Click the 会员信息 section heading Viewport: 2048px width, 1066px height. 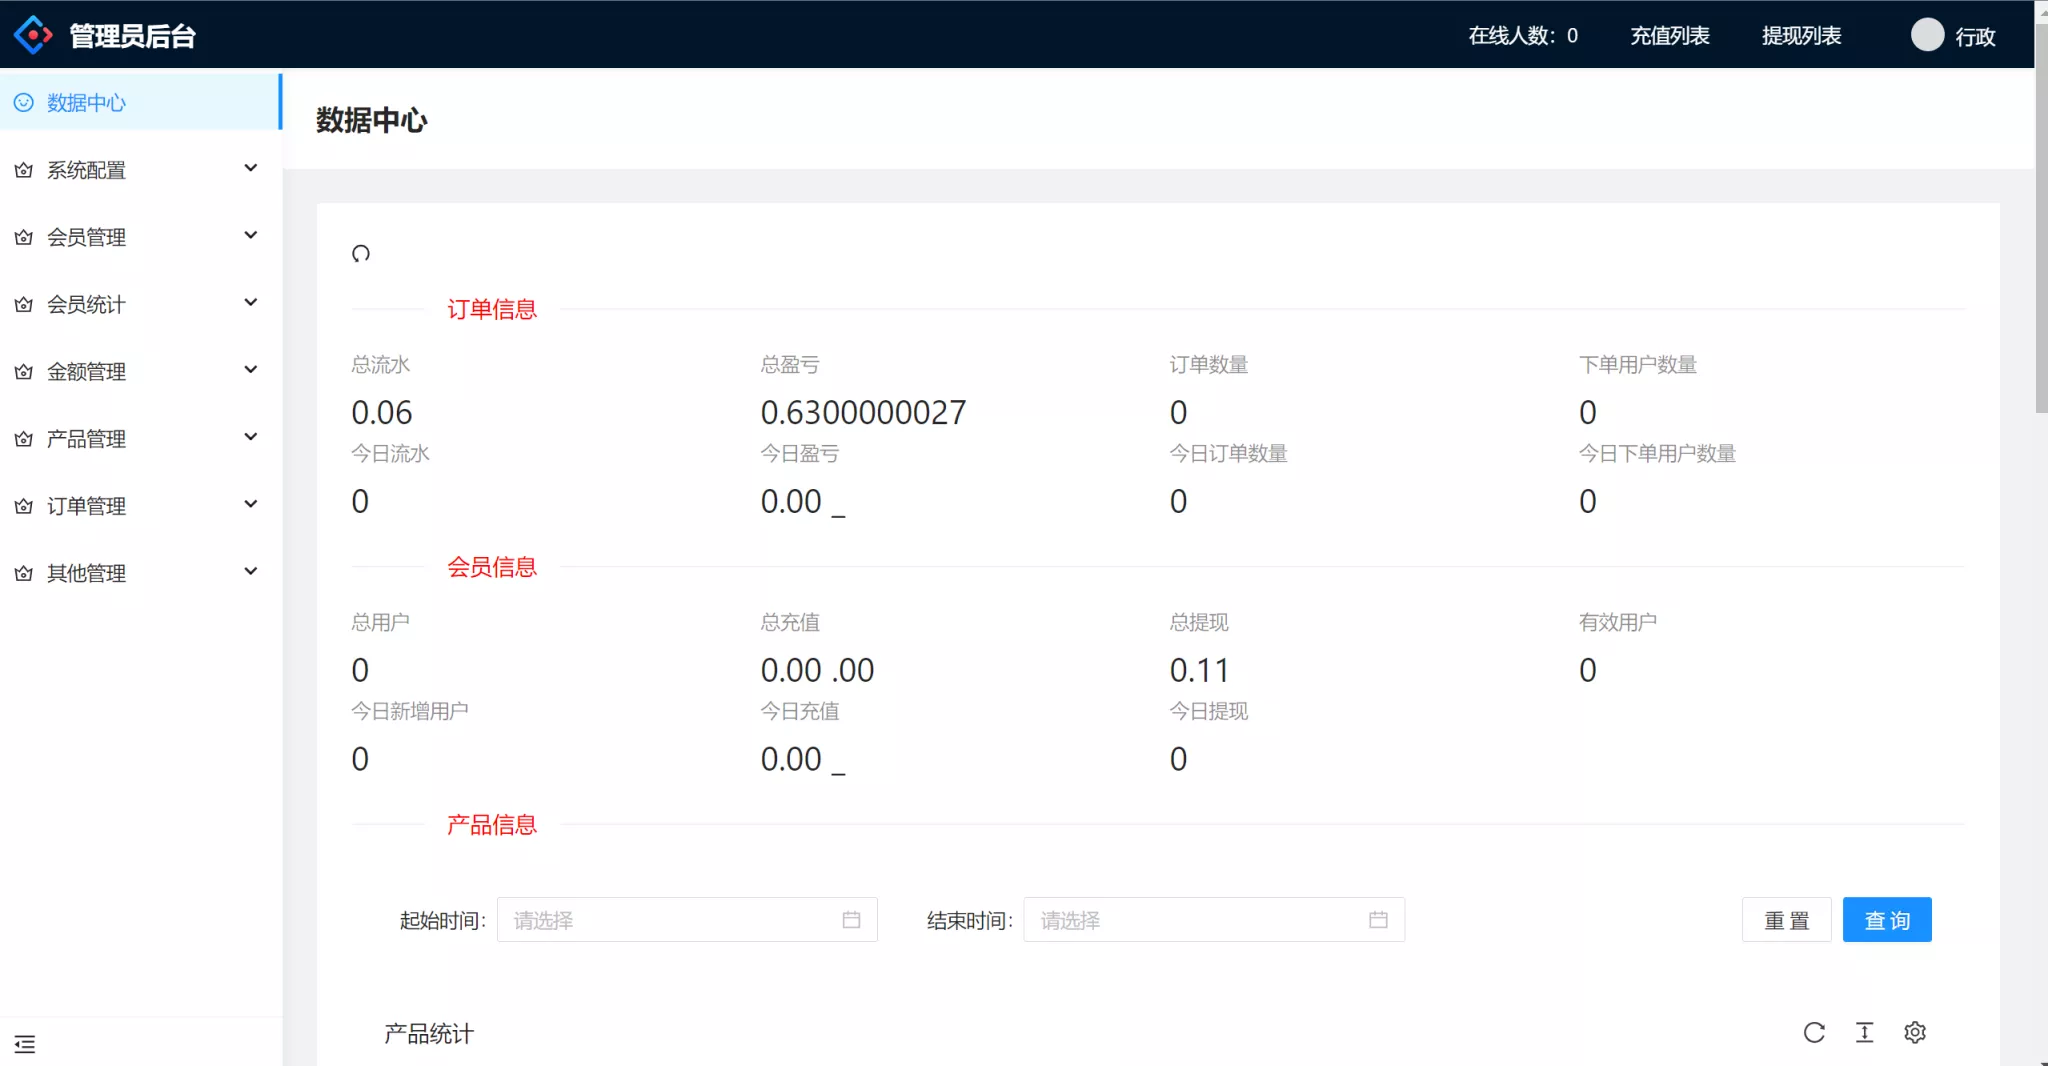tap(491, 567)
